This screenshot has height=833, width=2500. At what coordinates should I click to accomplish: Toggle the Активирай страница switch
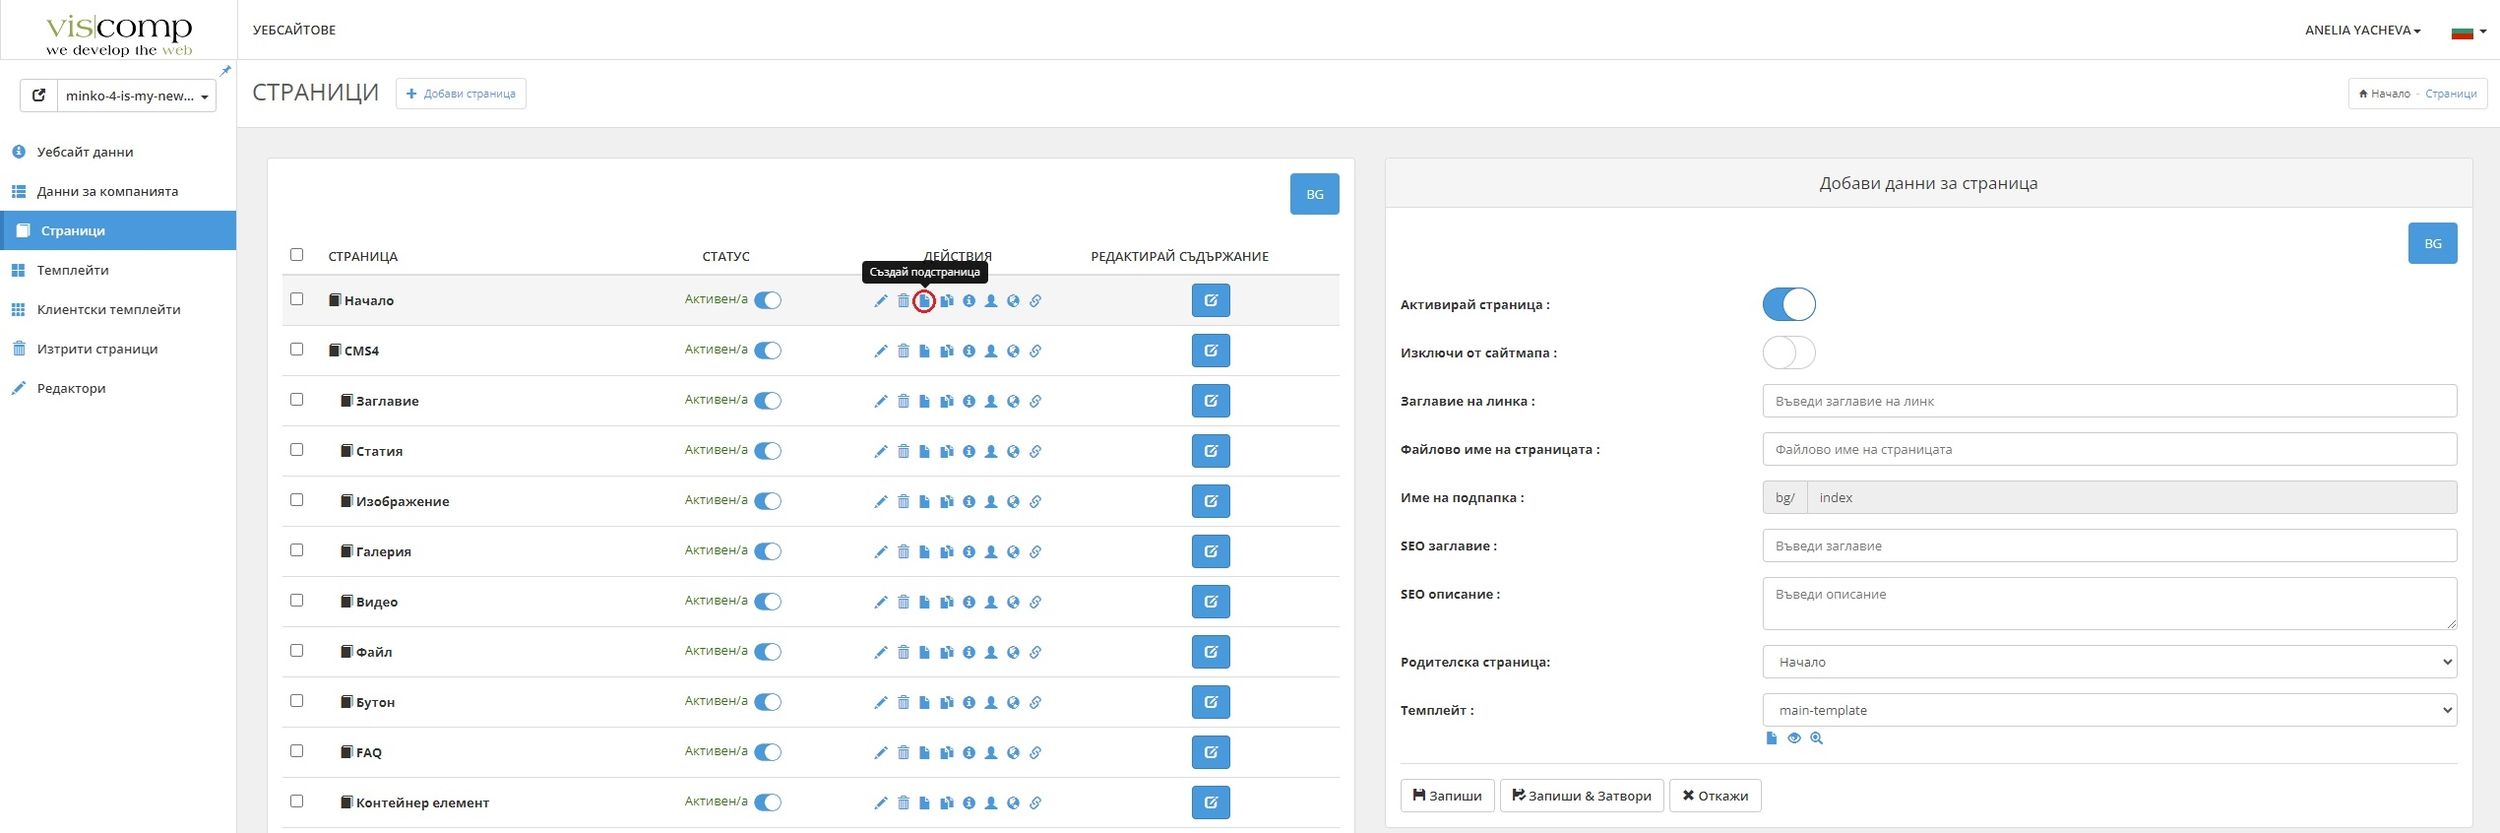click(x=1788, y=304)
